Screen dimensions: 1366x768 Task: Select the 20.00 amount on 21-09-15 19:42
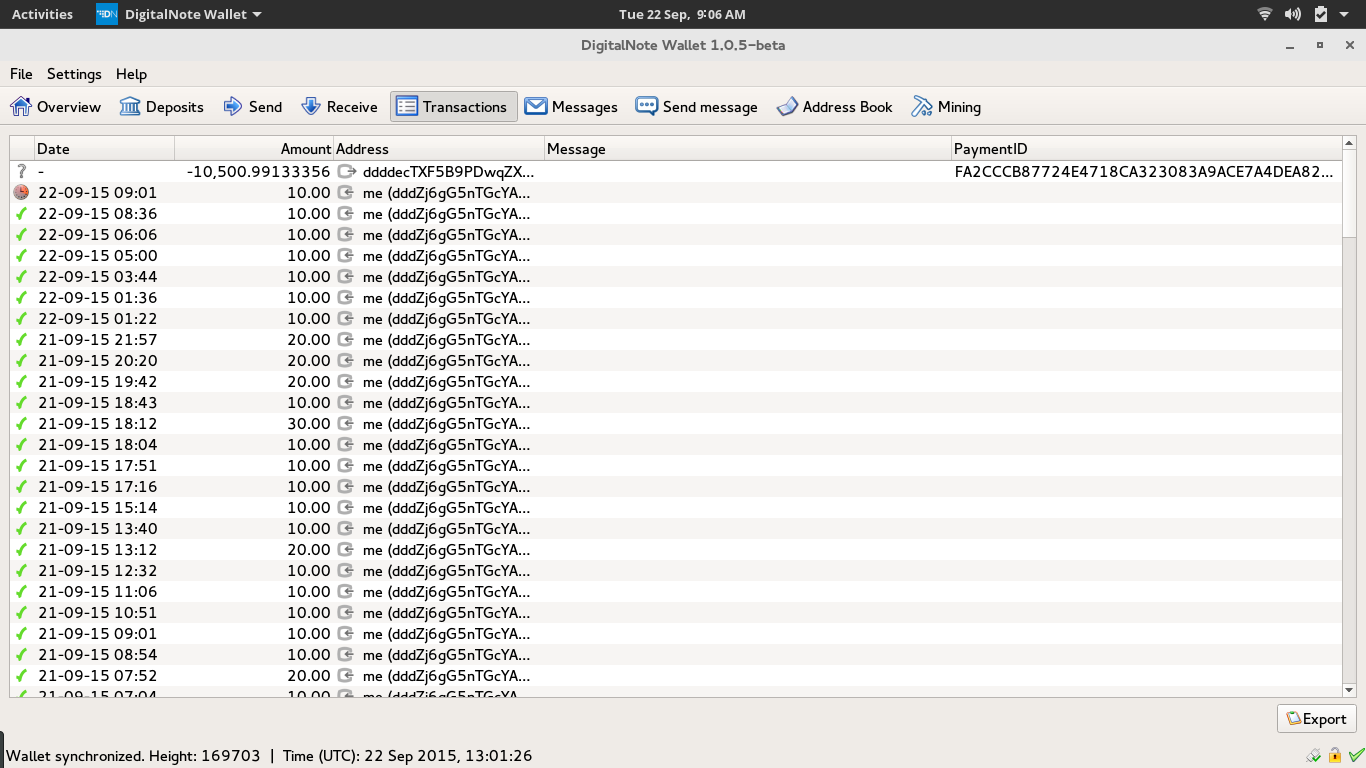(308, 382)
